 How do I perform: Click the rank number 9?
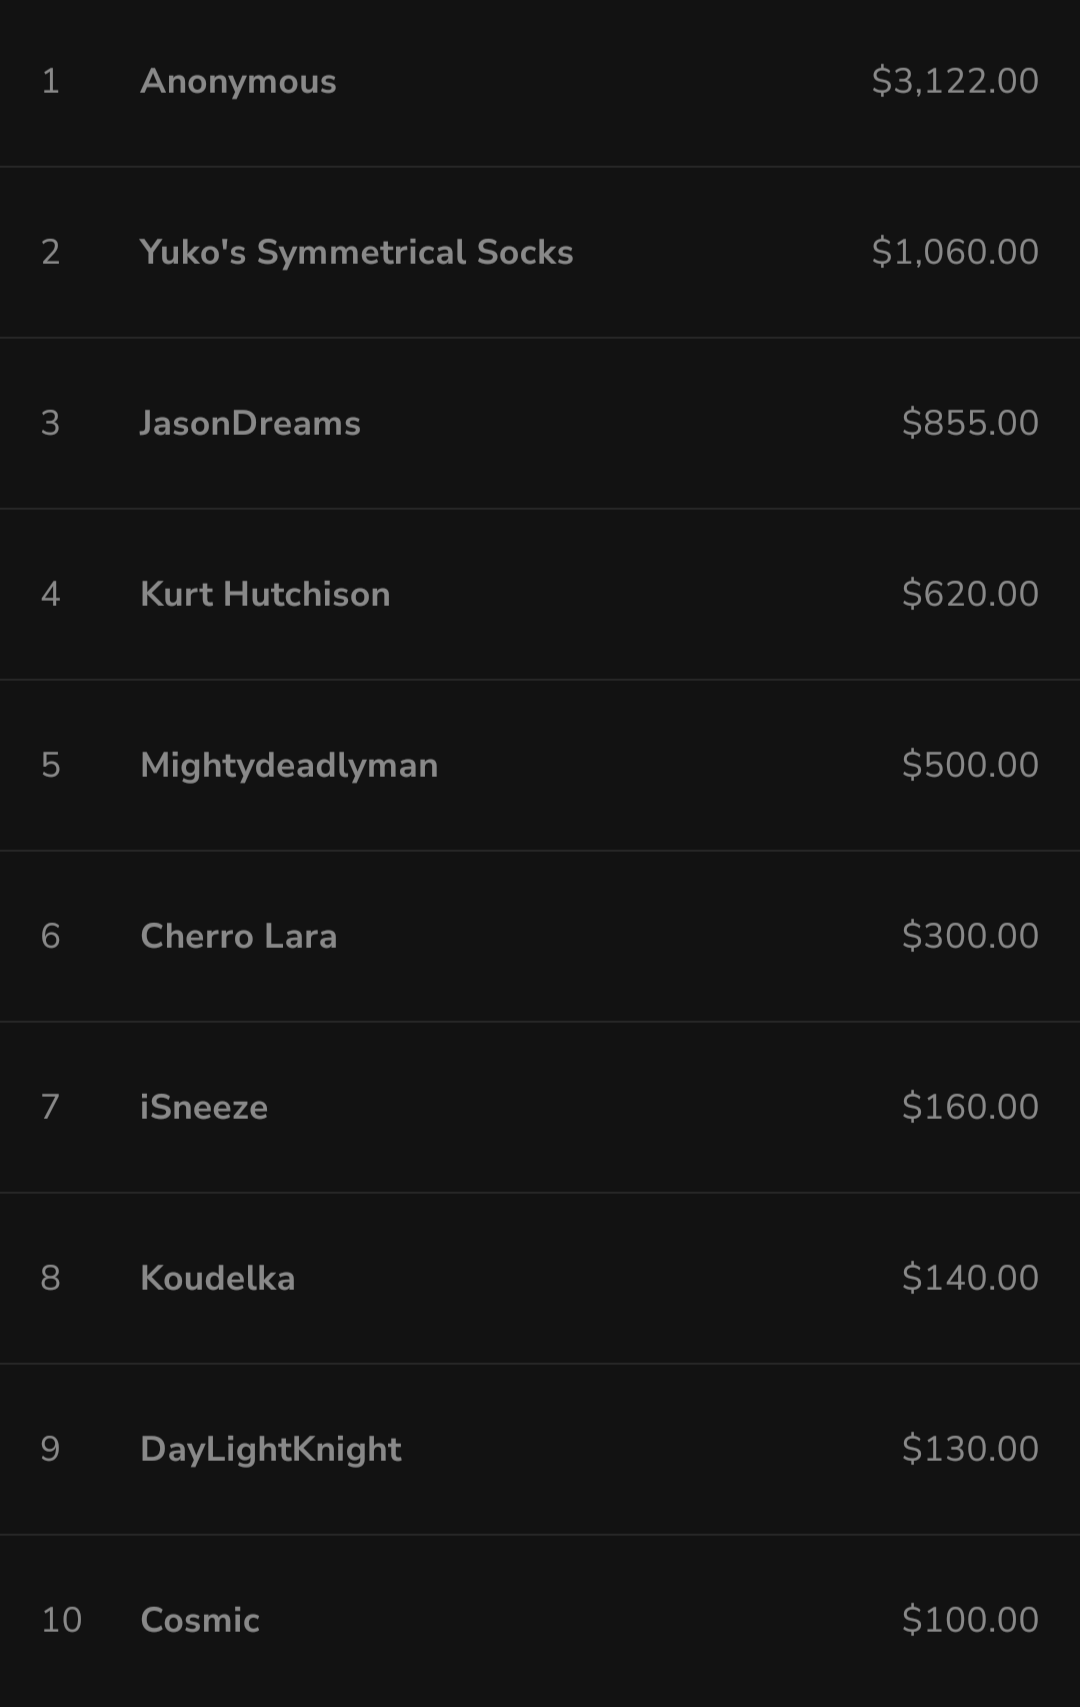coord(50,1449)
